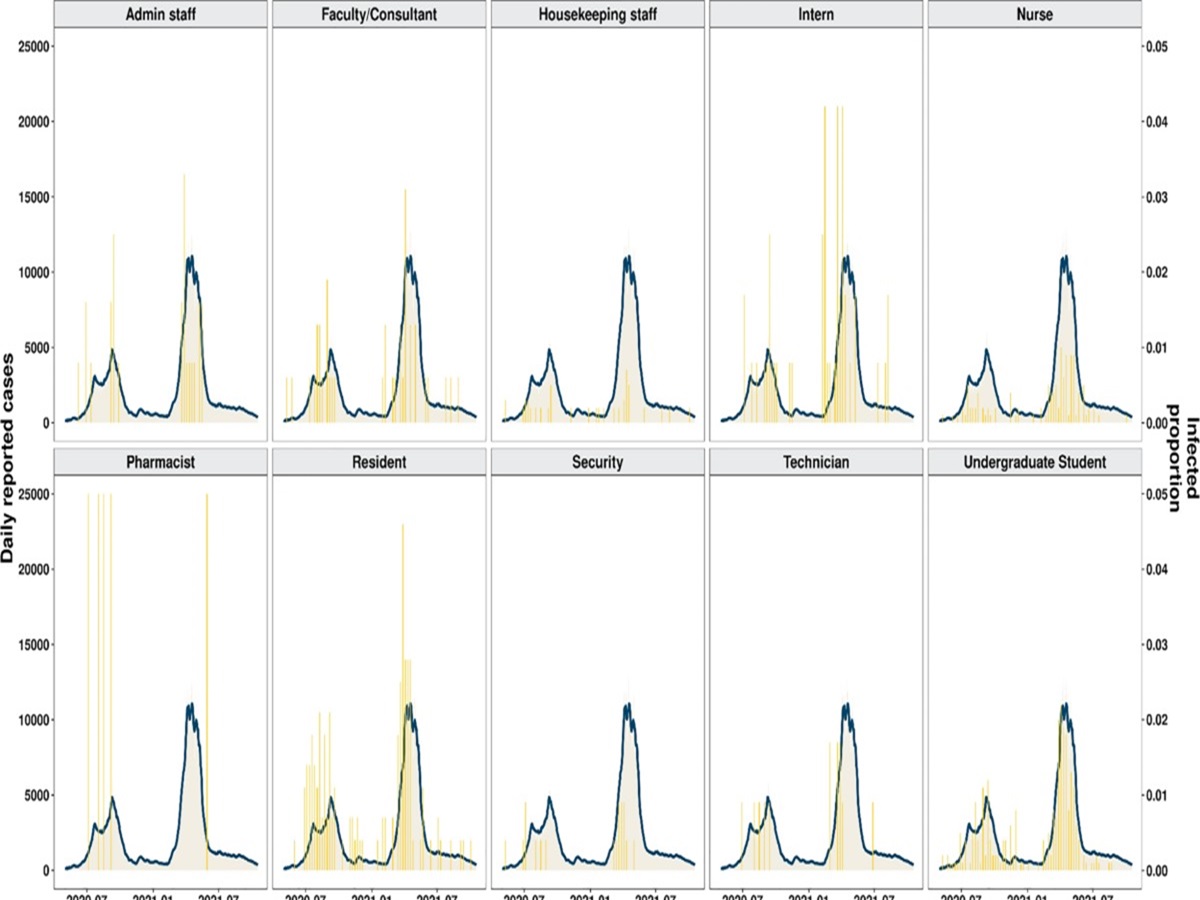
Task: Select the Intern panel title strip
Action: tap(816, 15)
